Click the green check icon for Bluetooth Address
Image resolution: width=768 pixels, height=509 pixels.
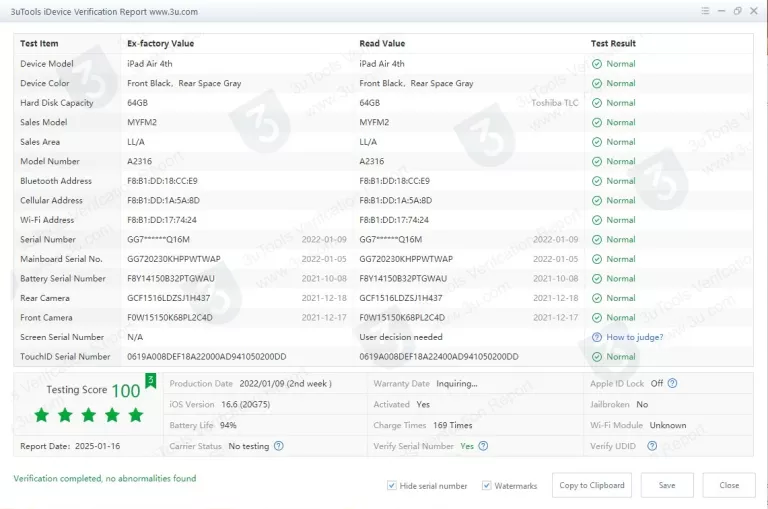597,181
